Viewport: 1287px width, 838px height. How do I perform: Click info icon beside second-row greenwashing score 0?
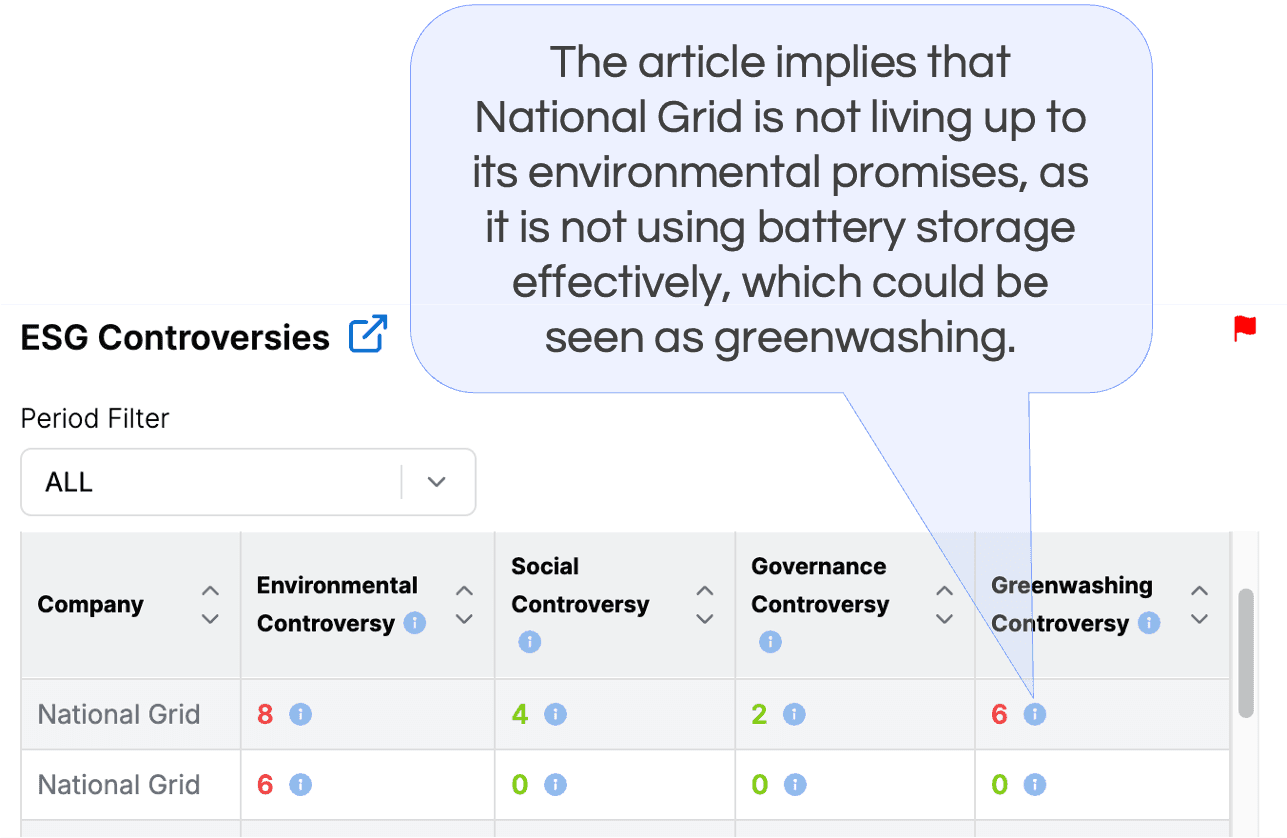click(1035, 784)
